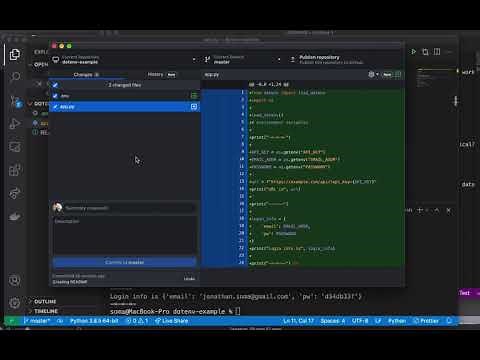Switch to Changes tab
Image resolution: width=480 pixels, height=360 pixels.
click(86, 75)
